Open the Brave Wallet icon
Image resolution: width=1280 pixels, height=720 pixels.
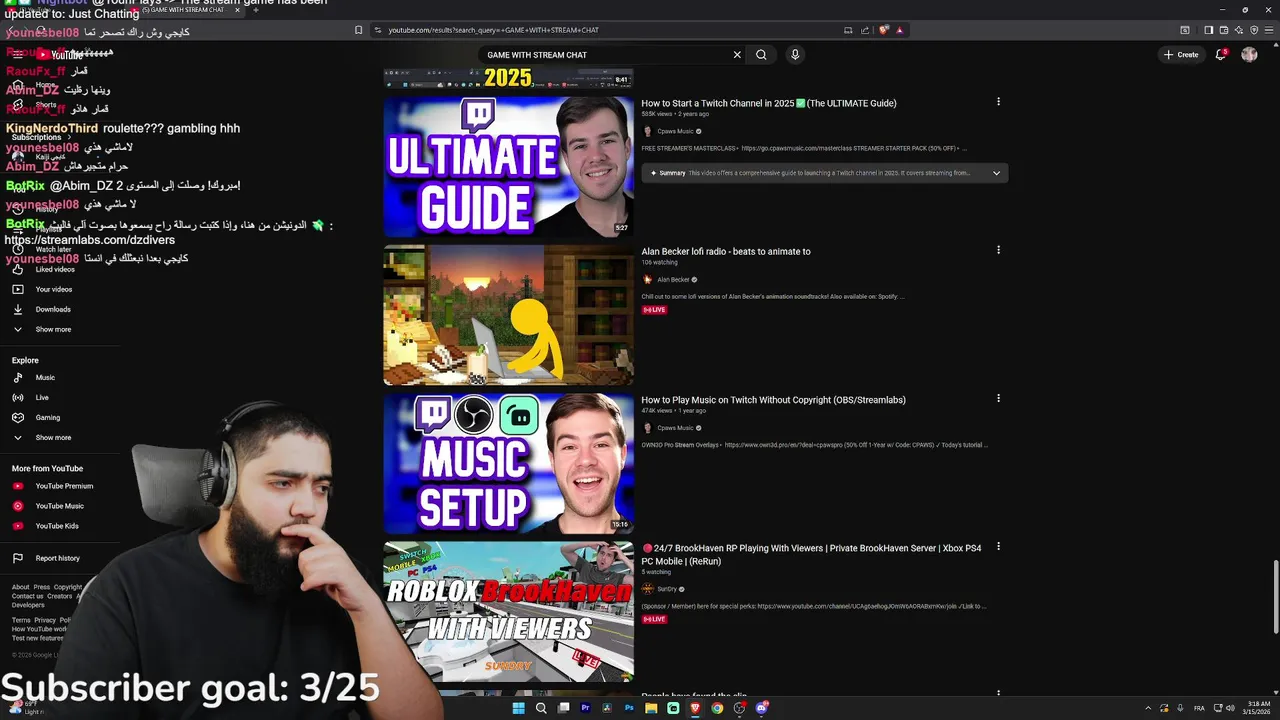[1223, 30]
